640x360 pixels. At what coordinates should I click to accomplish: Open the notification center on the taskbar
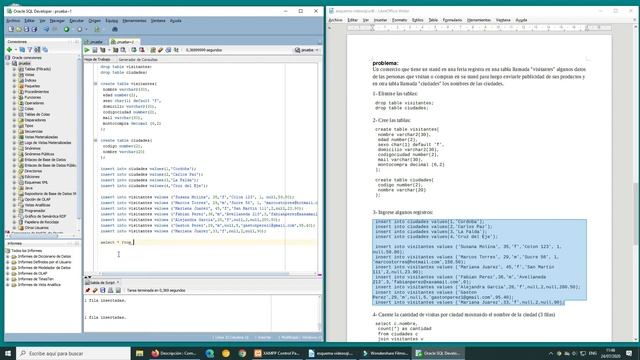[x=629, y=353]
